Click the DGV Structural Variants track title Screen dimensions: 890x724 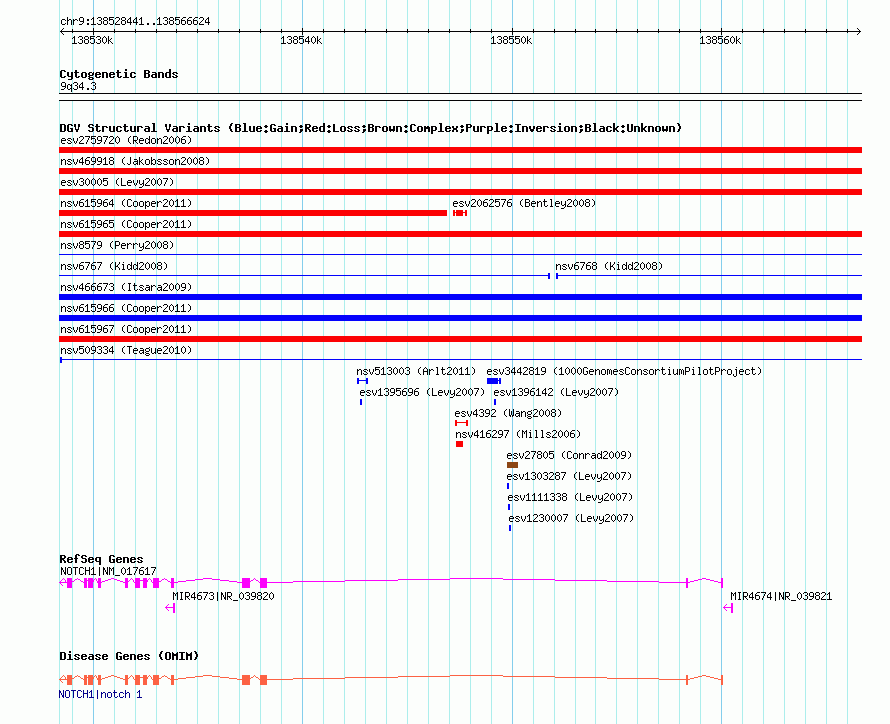(370, 128)
